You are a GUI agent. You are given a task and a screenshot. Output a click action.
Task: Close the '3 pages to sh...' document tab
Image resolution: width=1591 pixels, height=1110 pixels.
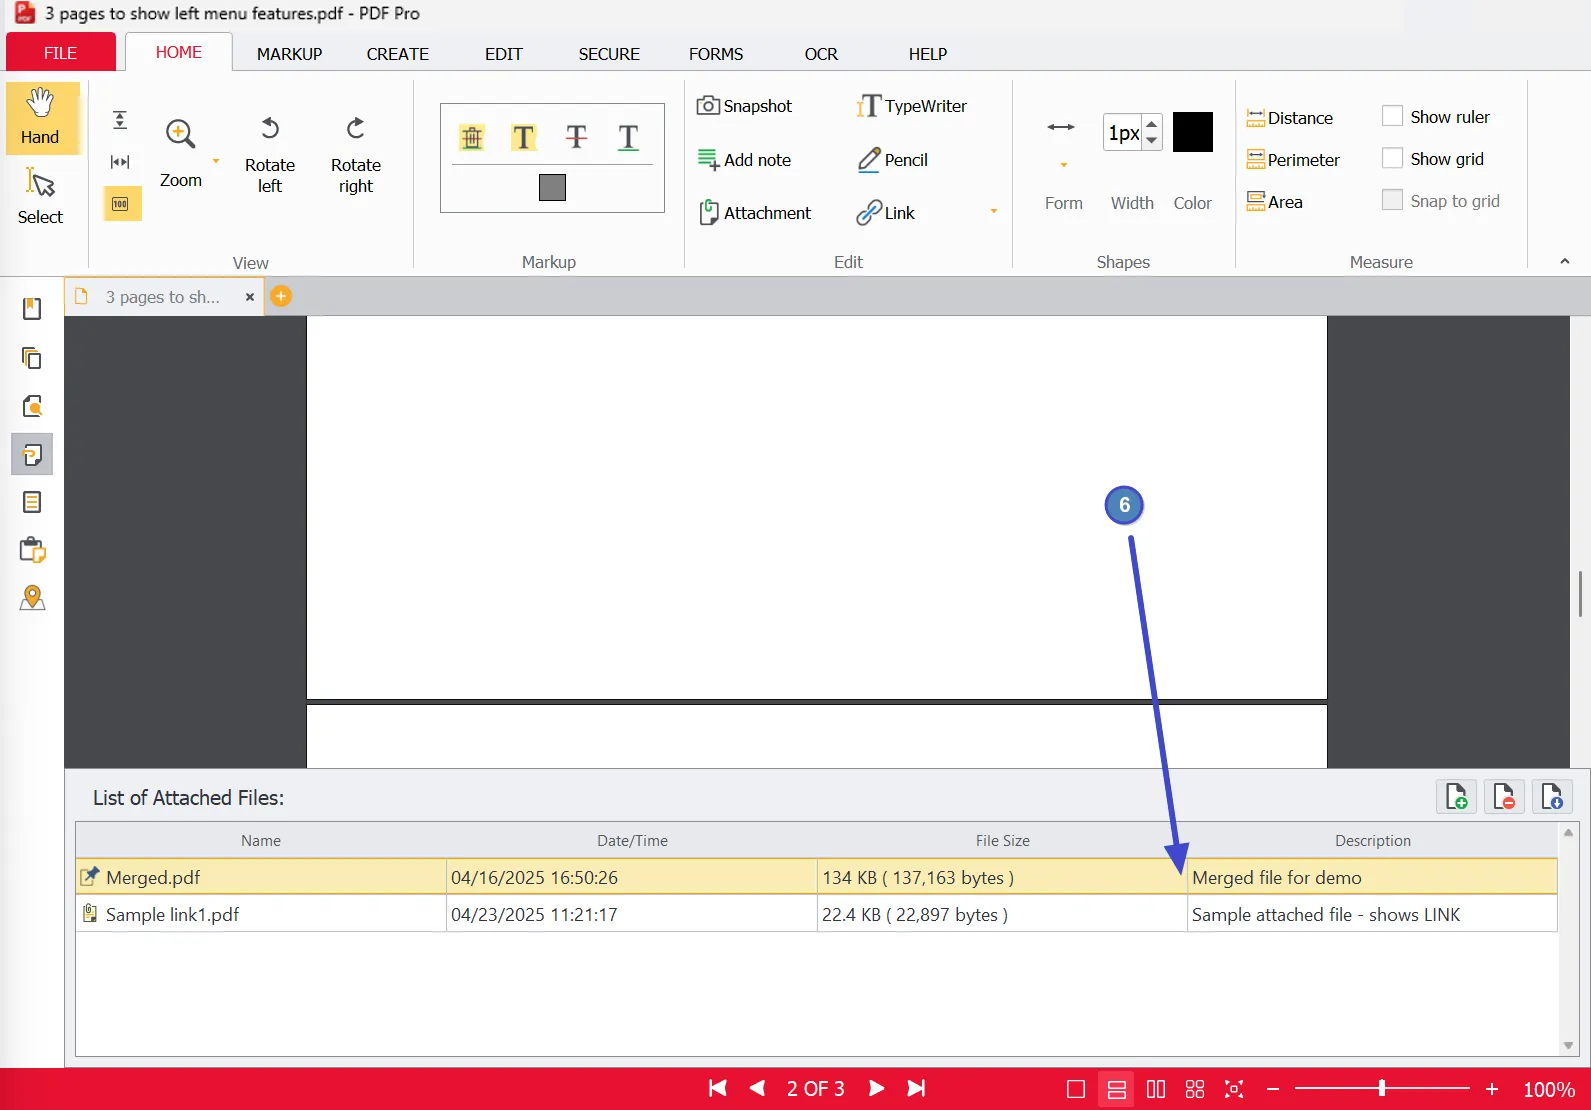point(250,297)
